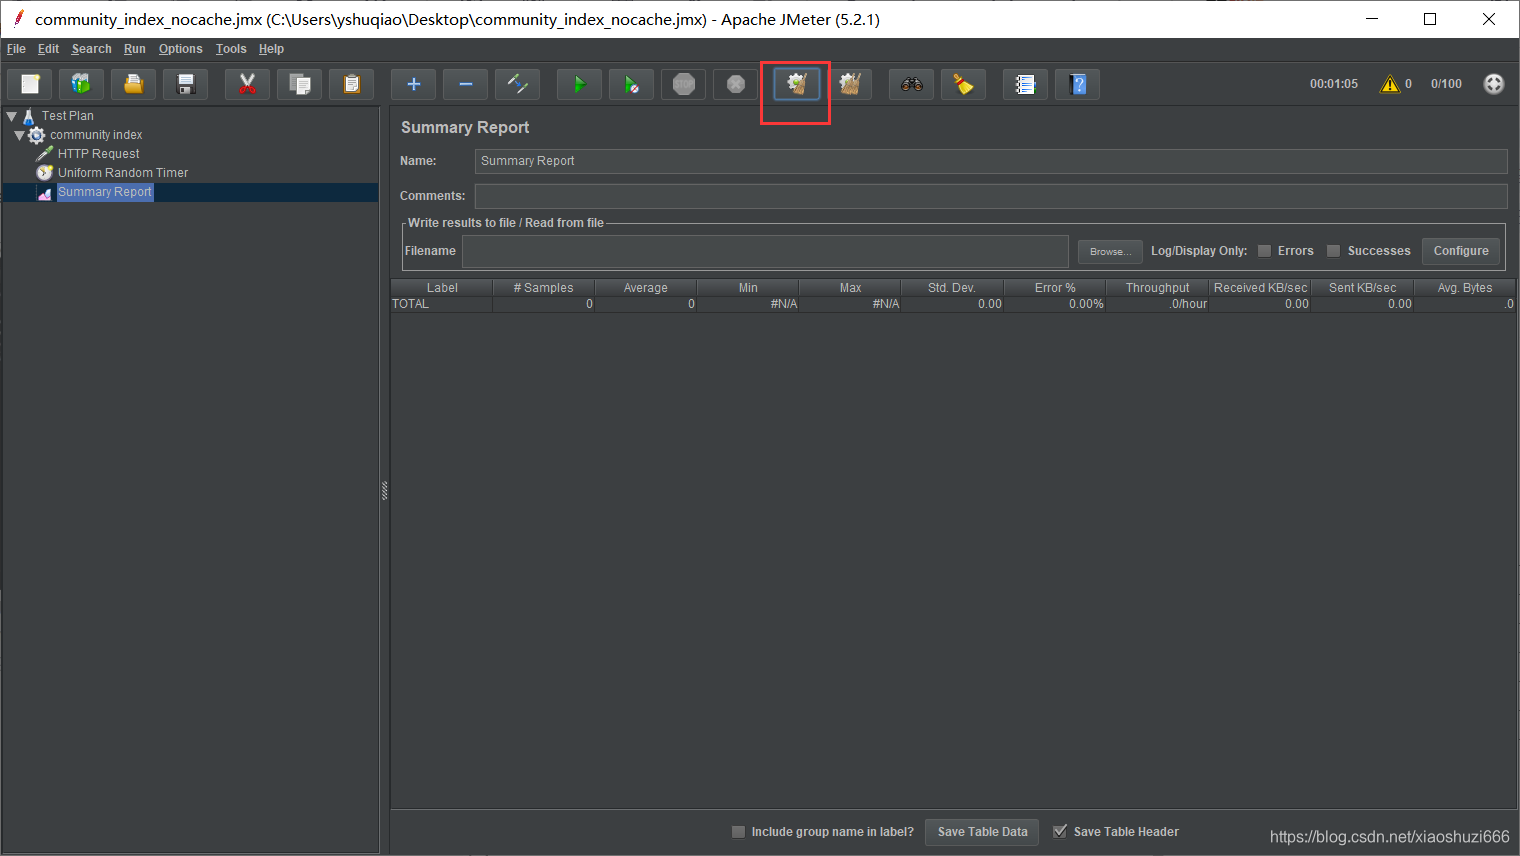Select the Test Plan root node
Screen dimensions: 1520x856
coord(68,116)
